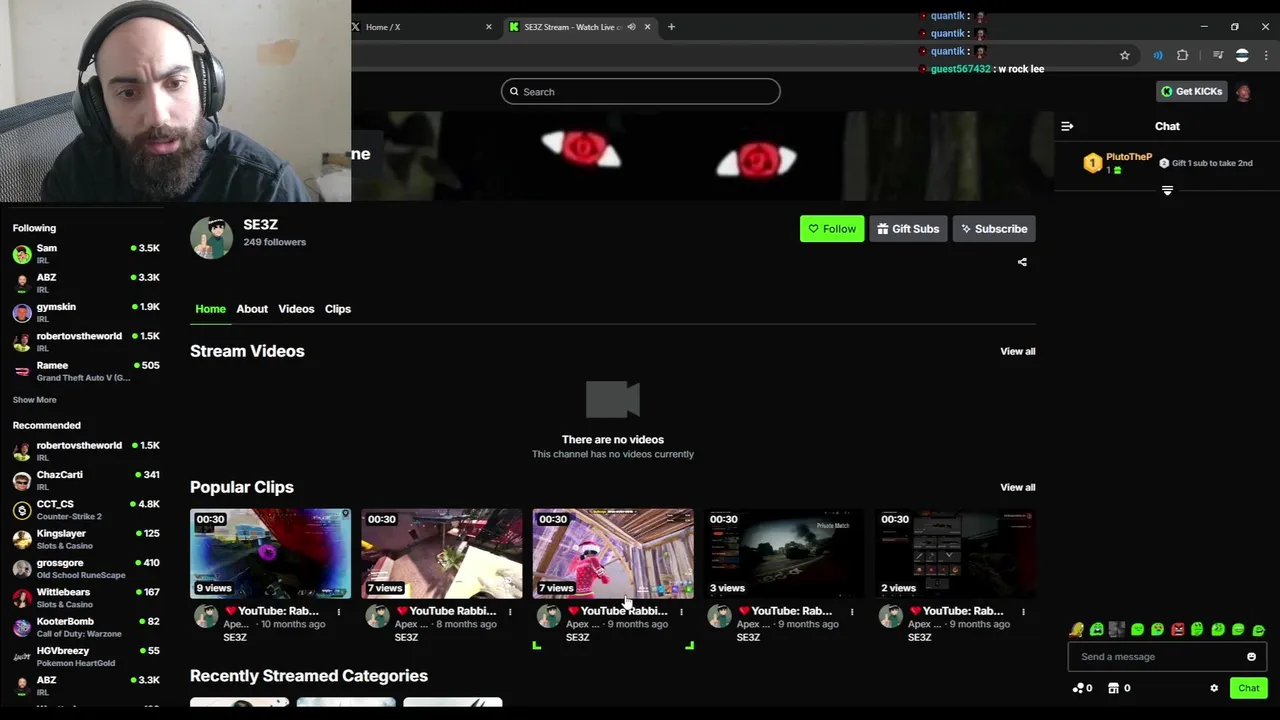The height and width of the screenshot is (720, 1280).
Task: Collapse the chat panel with the arrow icon
Action: [x=1067, y=126]
